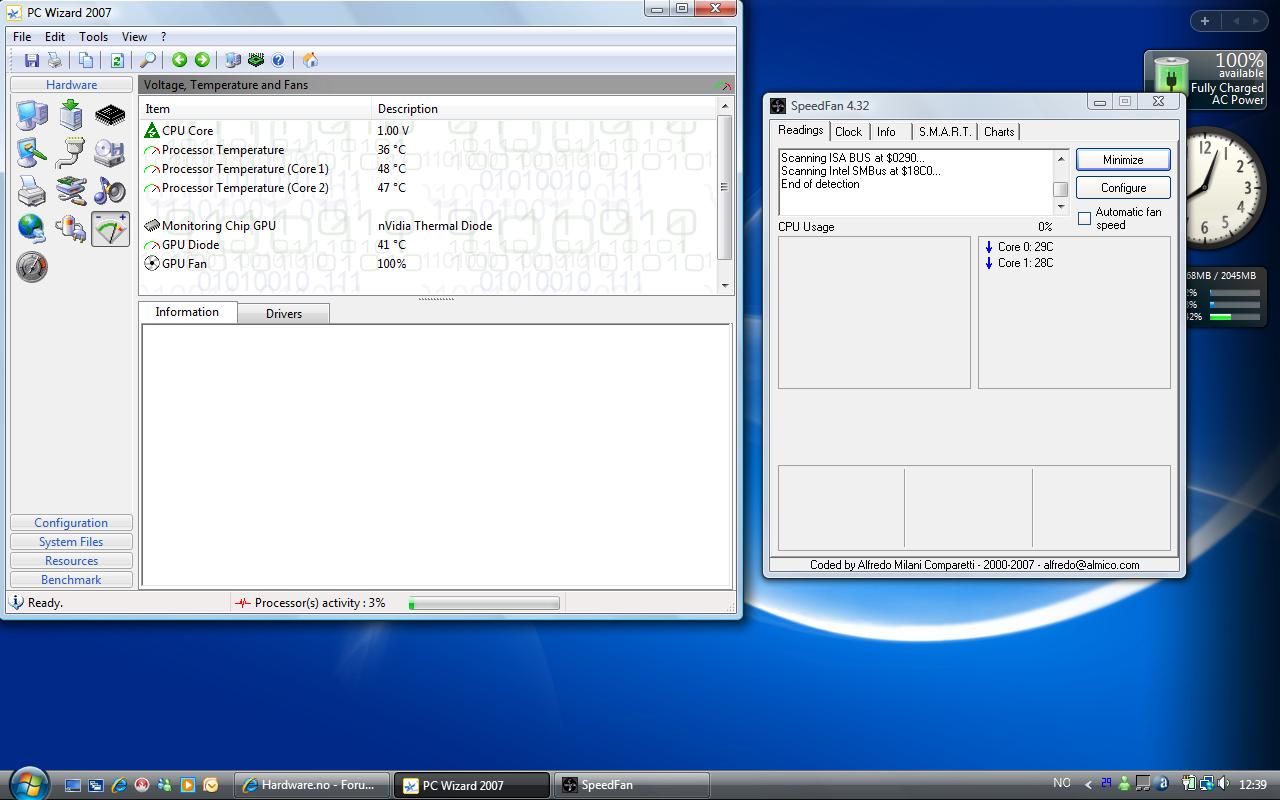Click the Save floppy disk toolbar icon
This screenshot has width=1280, height=800.
32,60
